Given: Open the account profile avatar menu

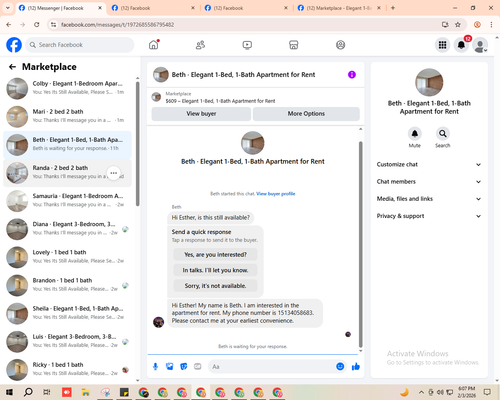Looking at the screenshot, I should tap(480, 45).
